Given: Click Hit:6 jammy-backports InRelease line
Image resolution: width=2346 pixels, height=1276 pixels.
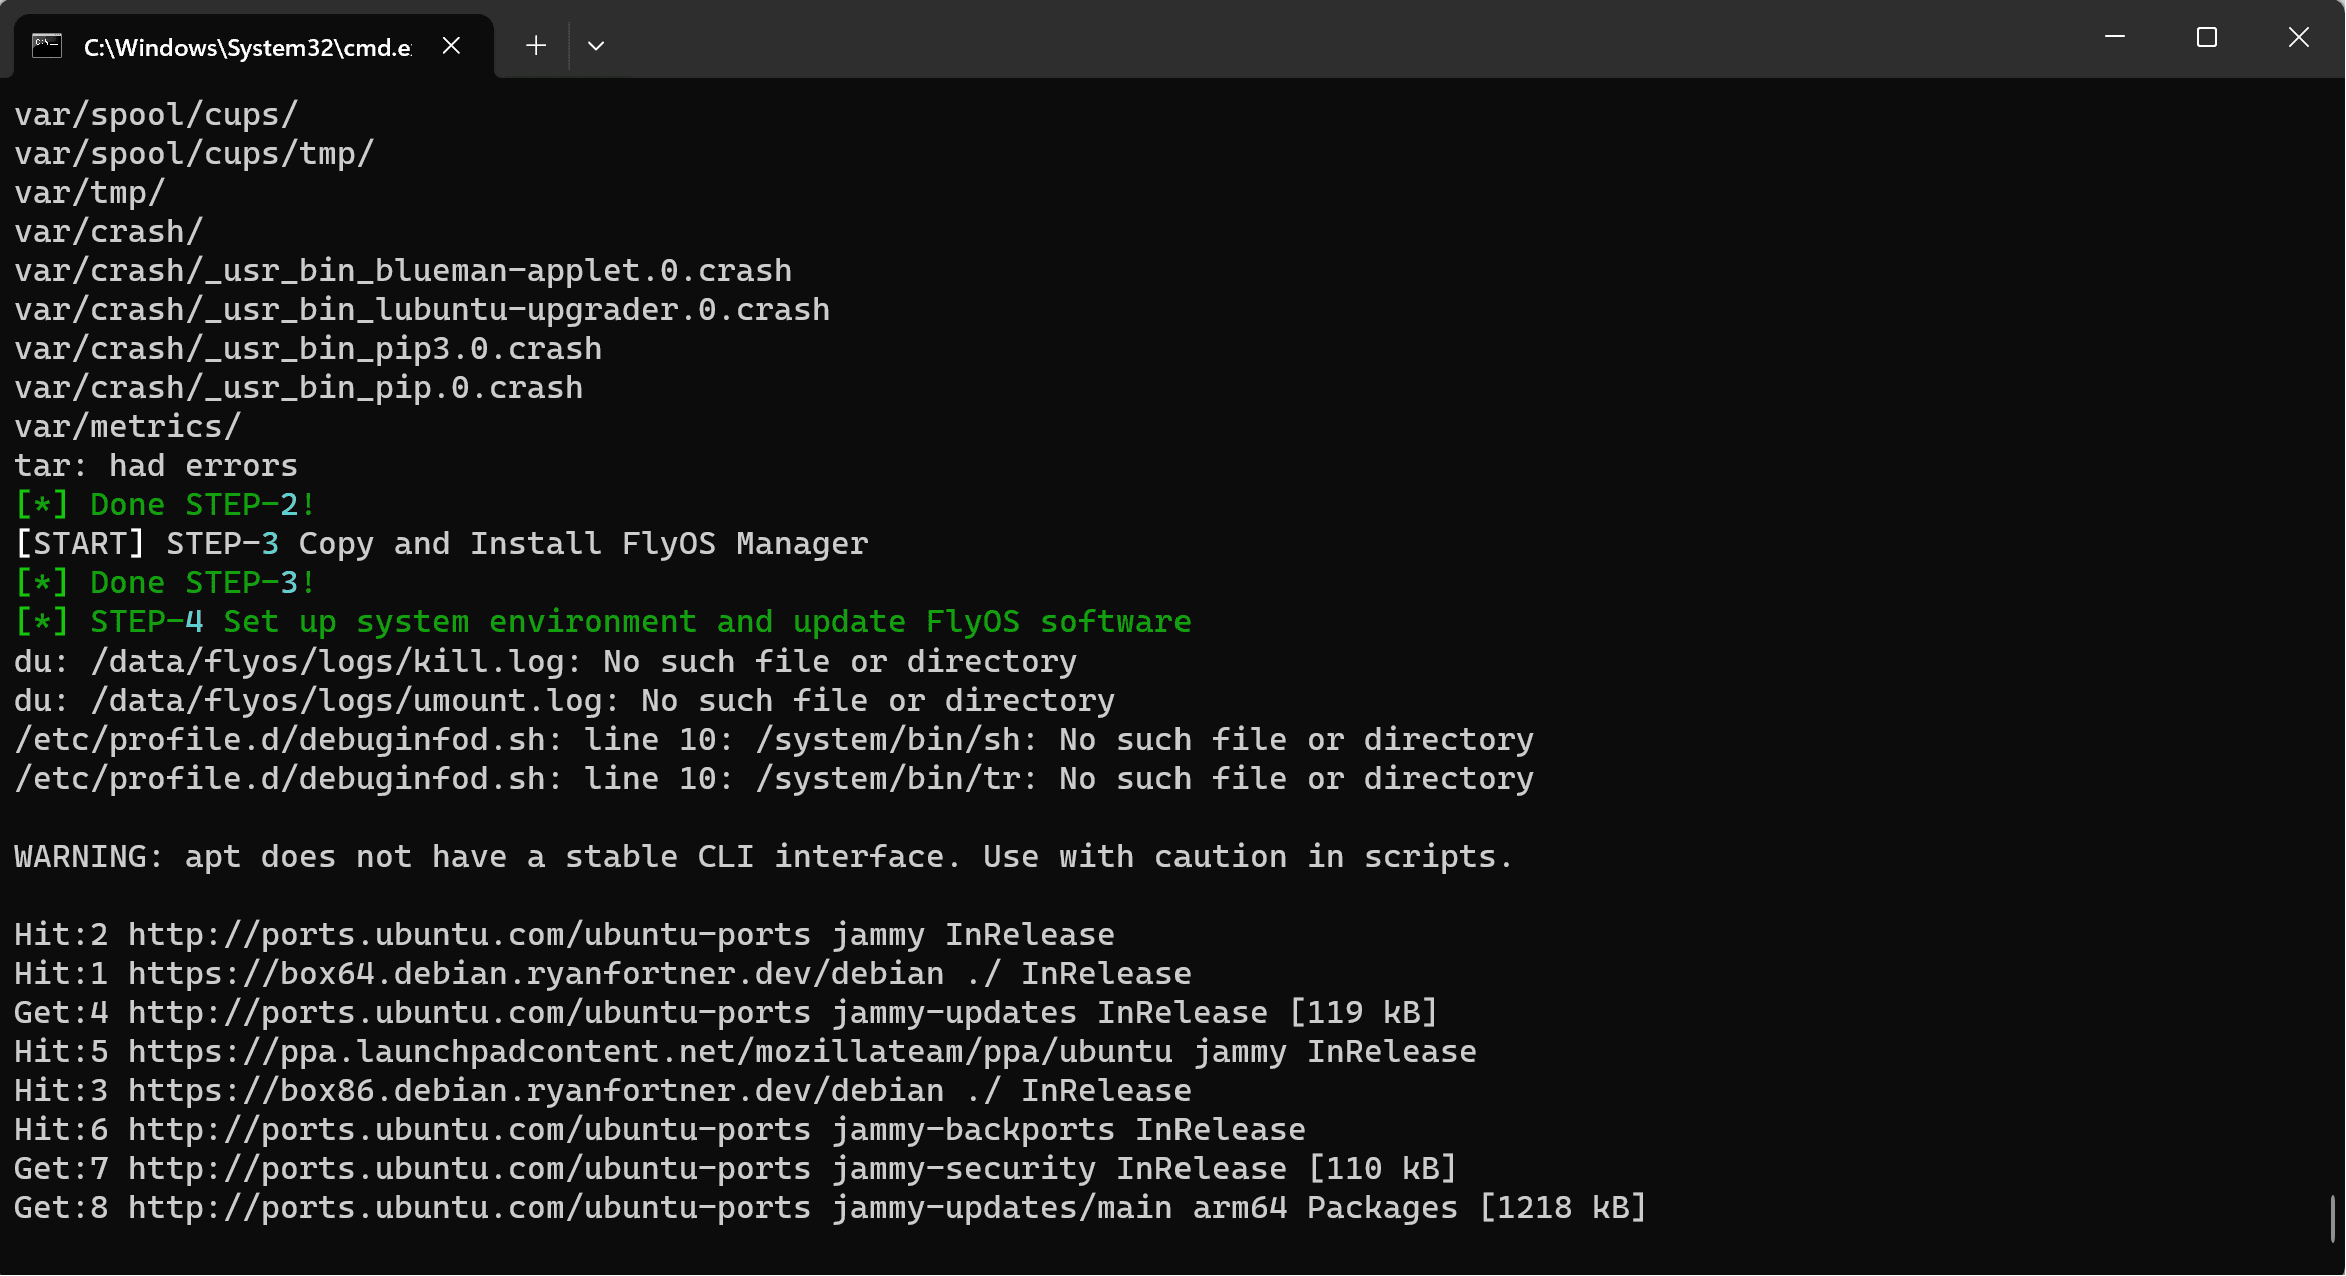Looking at the screenshot, I should coord(660,1130).
